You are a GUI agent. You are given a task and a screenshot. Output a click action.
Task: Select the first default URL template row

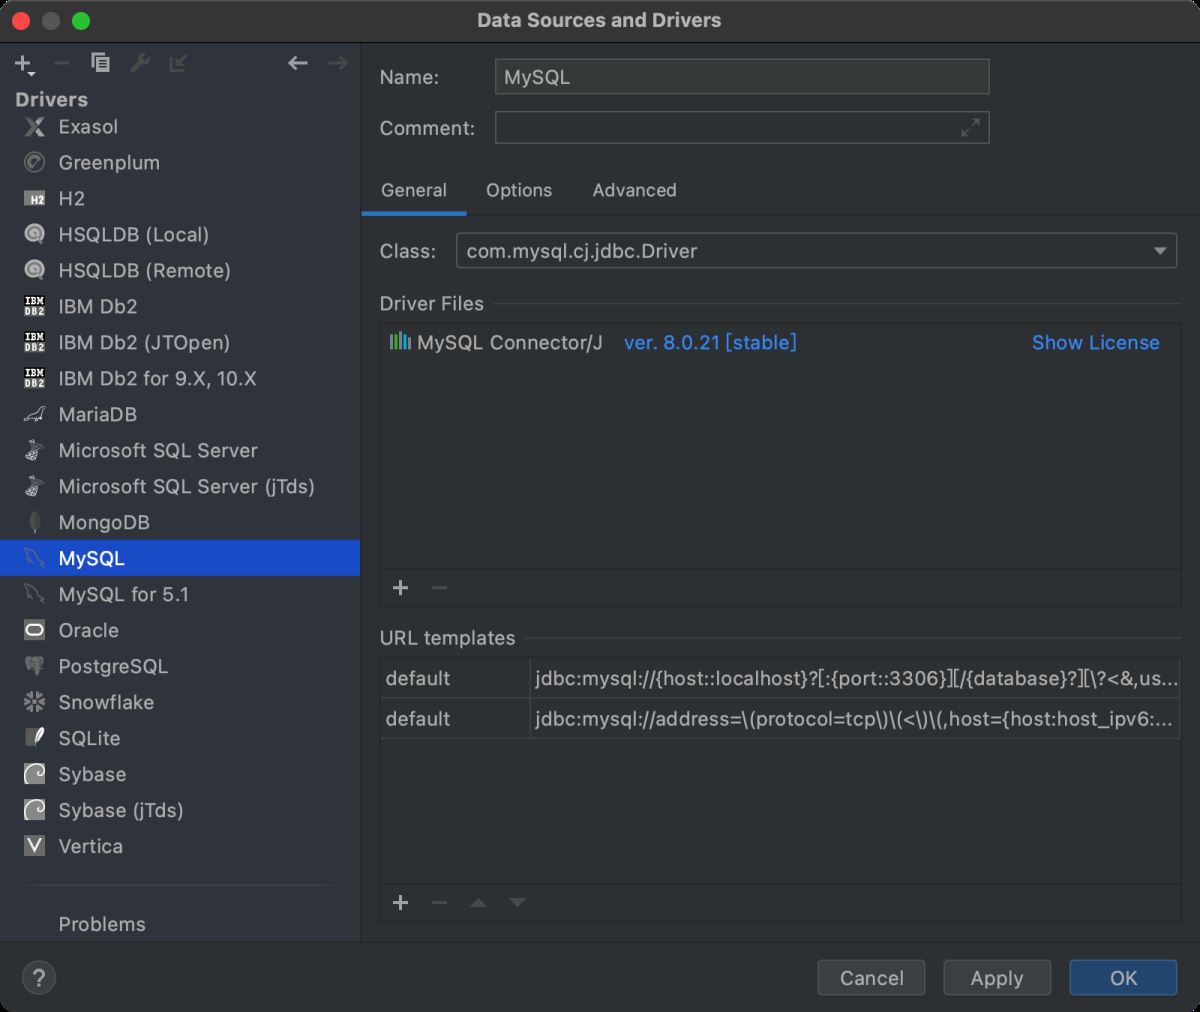coord(780,678)
